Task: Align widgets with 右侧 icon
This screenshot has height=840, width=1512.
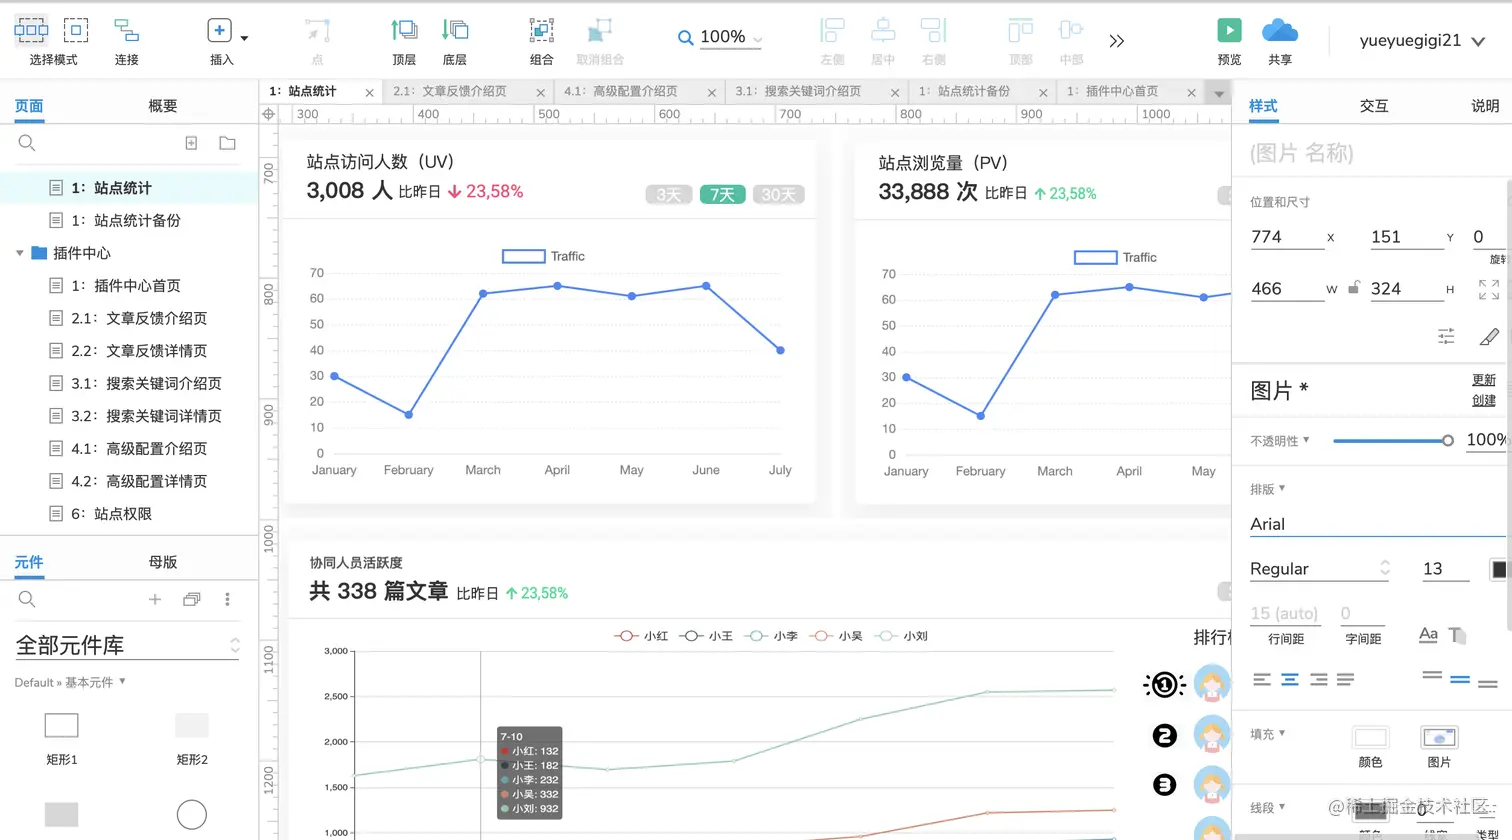Action: coord(934,30)
